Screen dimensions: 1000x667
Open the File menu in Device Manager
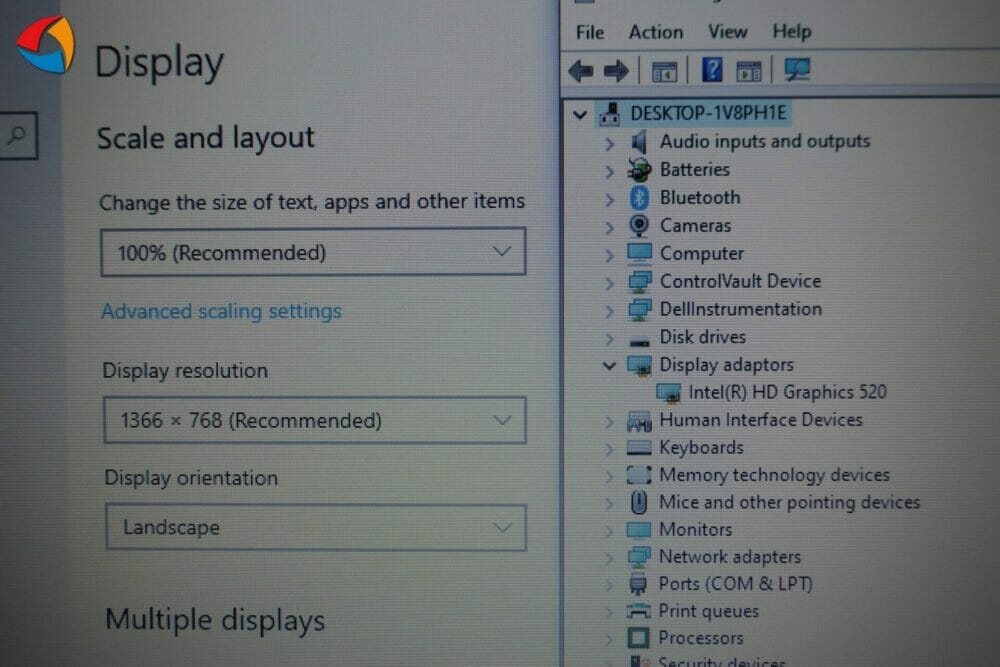click(x=589, y=32)
